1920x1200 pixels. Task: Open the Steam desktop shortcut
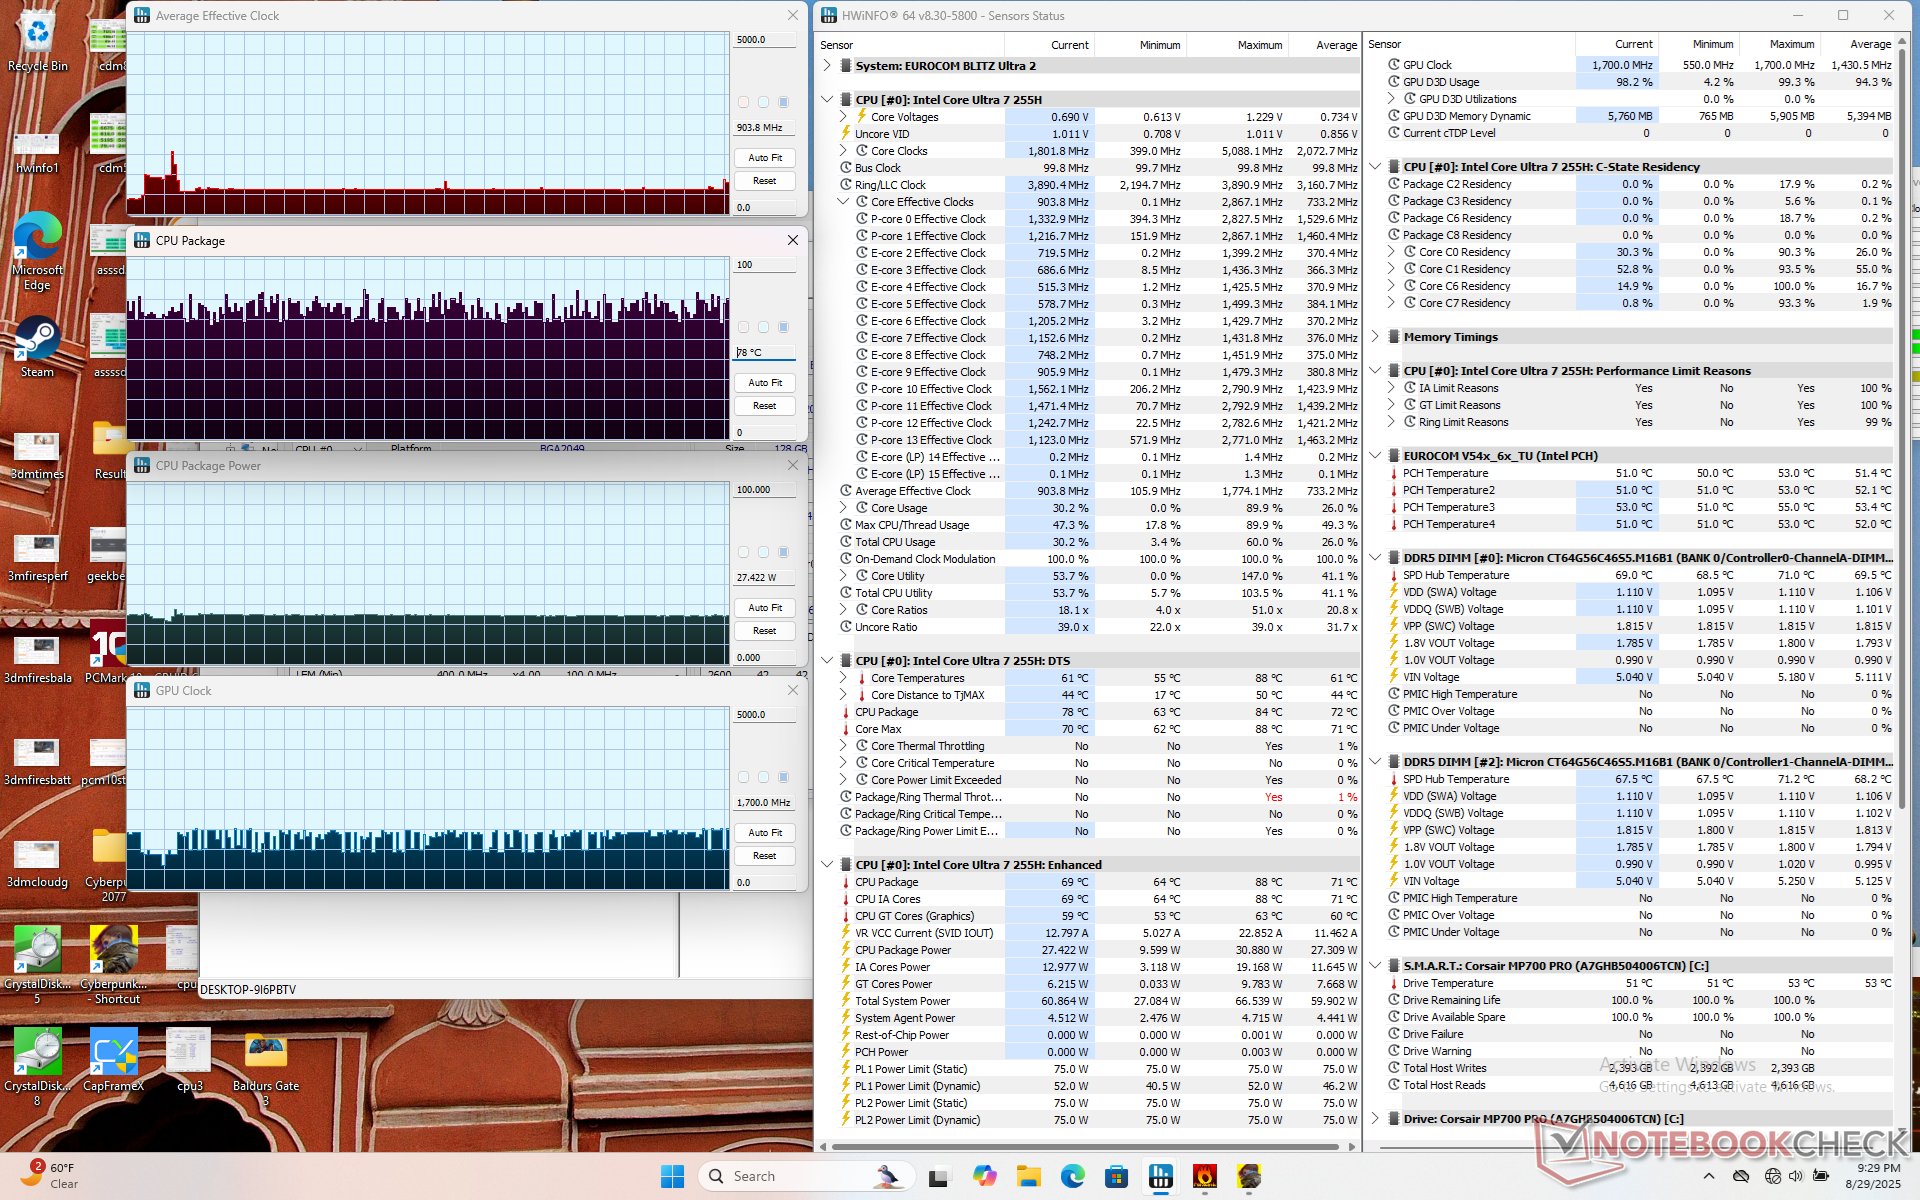click(37, 346)
